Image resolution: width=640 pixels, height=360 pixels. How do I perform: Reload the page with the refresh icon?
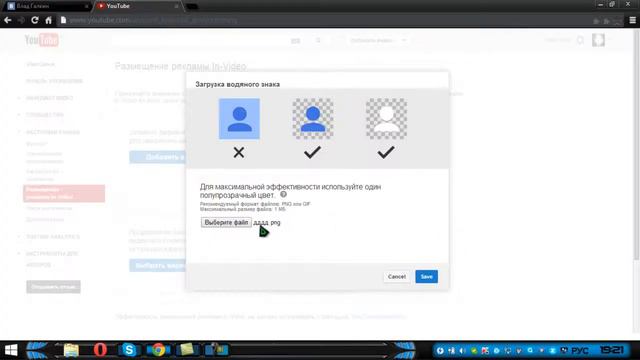click(35, 20)
